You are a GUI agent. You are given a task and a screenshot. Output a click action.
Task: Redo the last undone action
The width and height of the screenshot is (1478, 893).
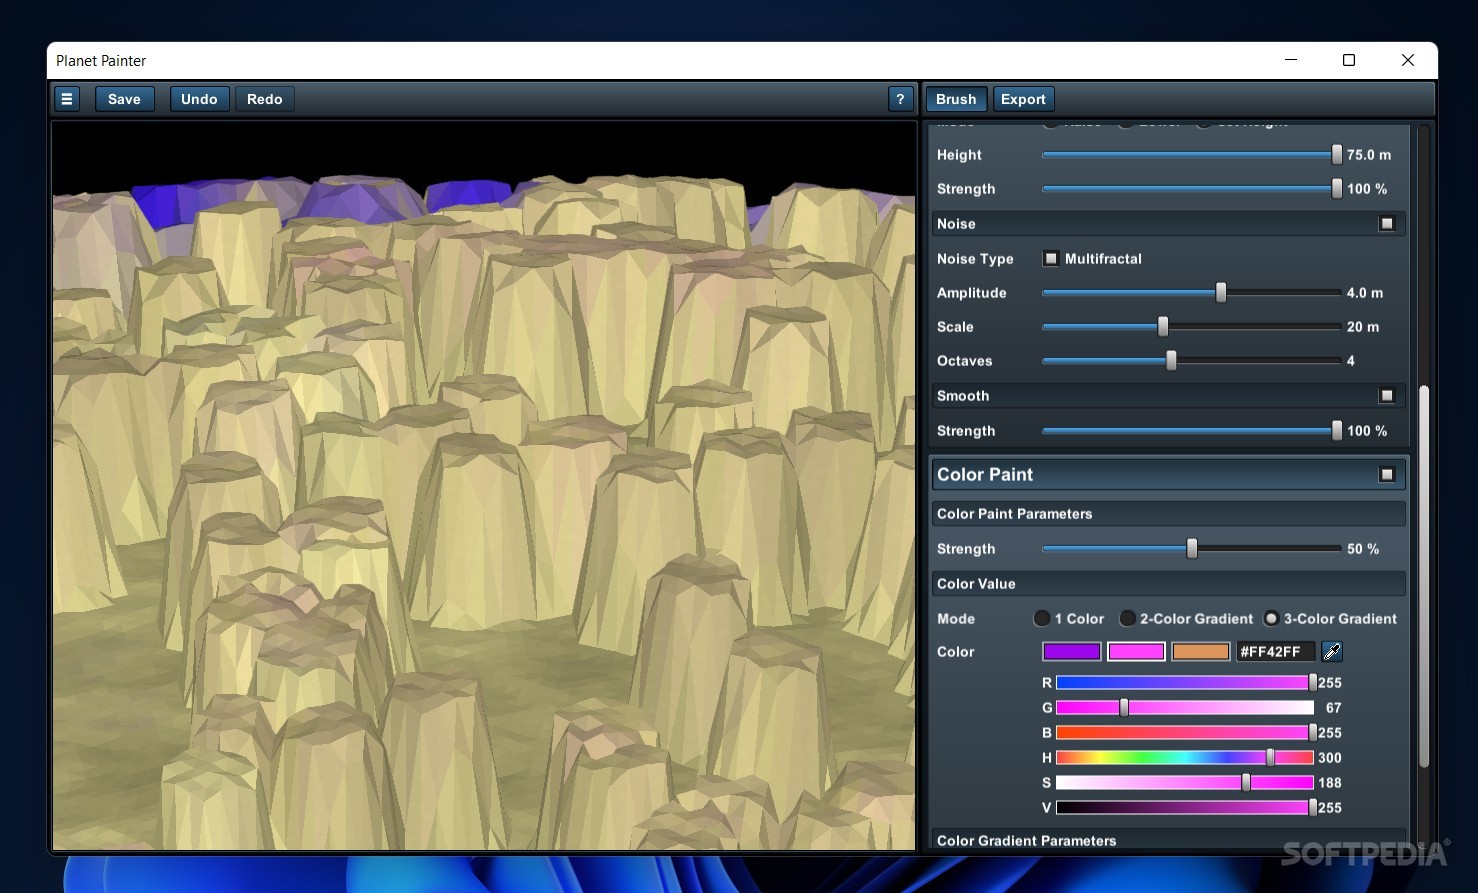tap(265, 99)
